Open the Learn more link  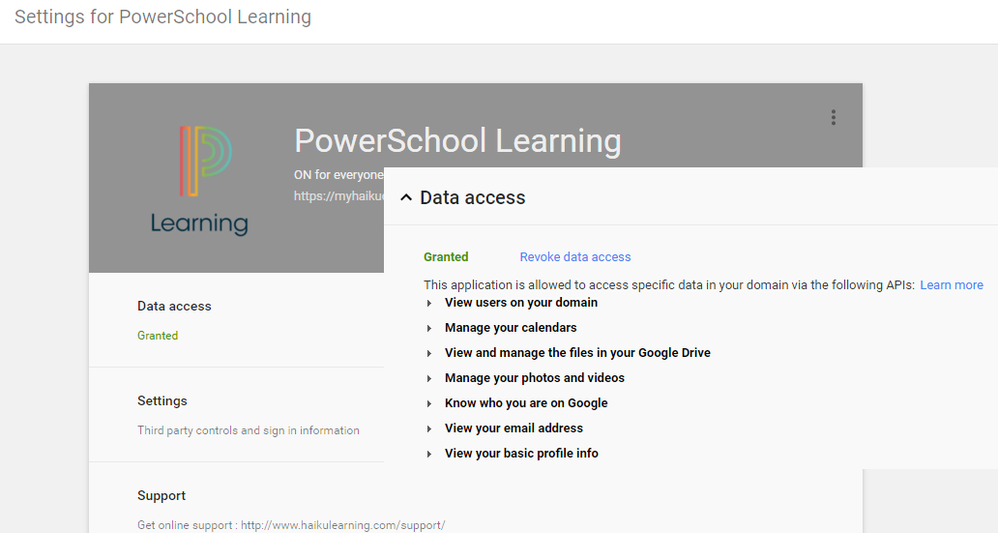pos(951,285)
